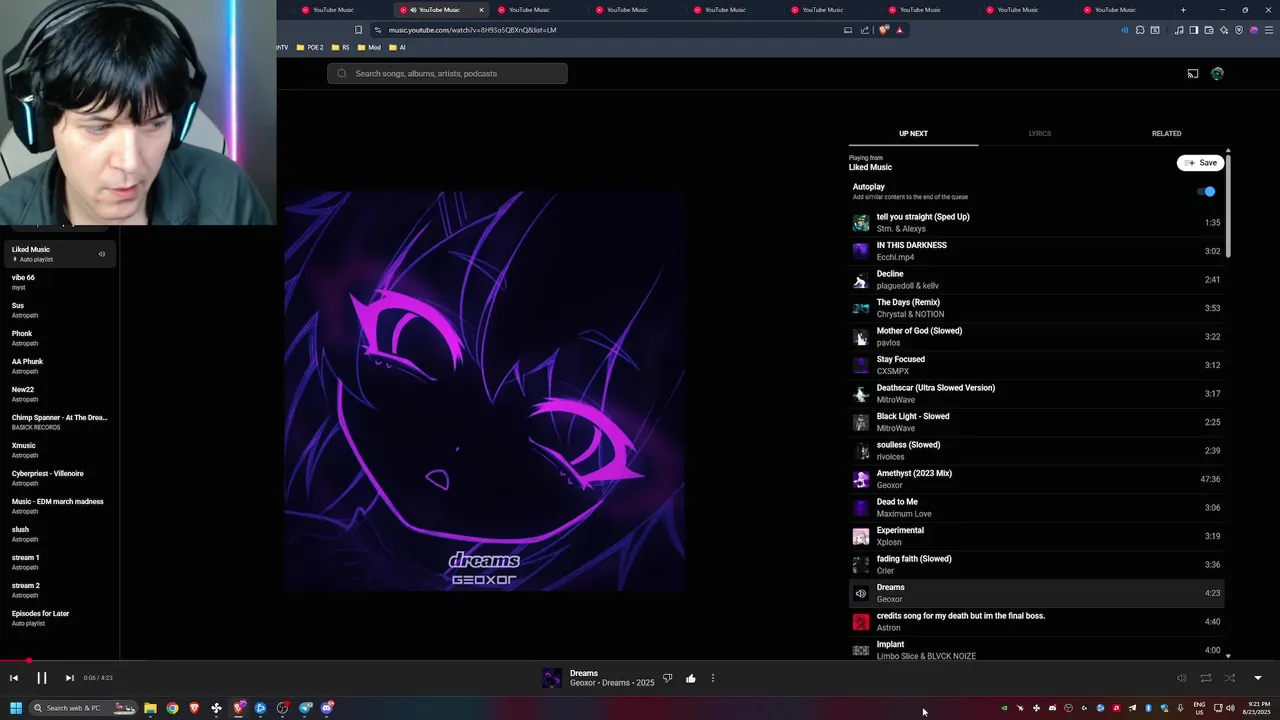Open the 'Xmusic' playlist

60,450
